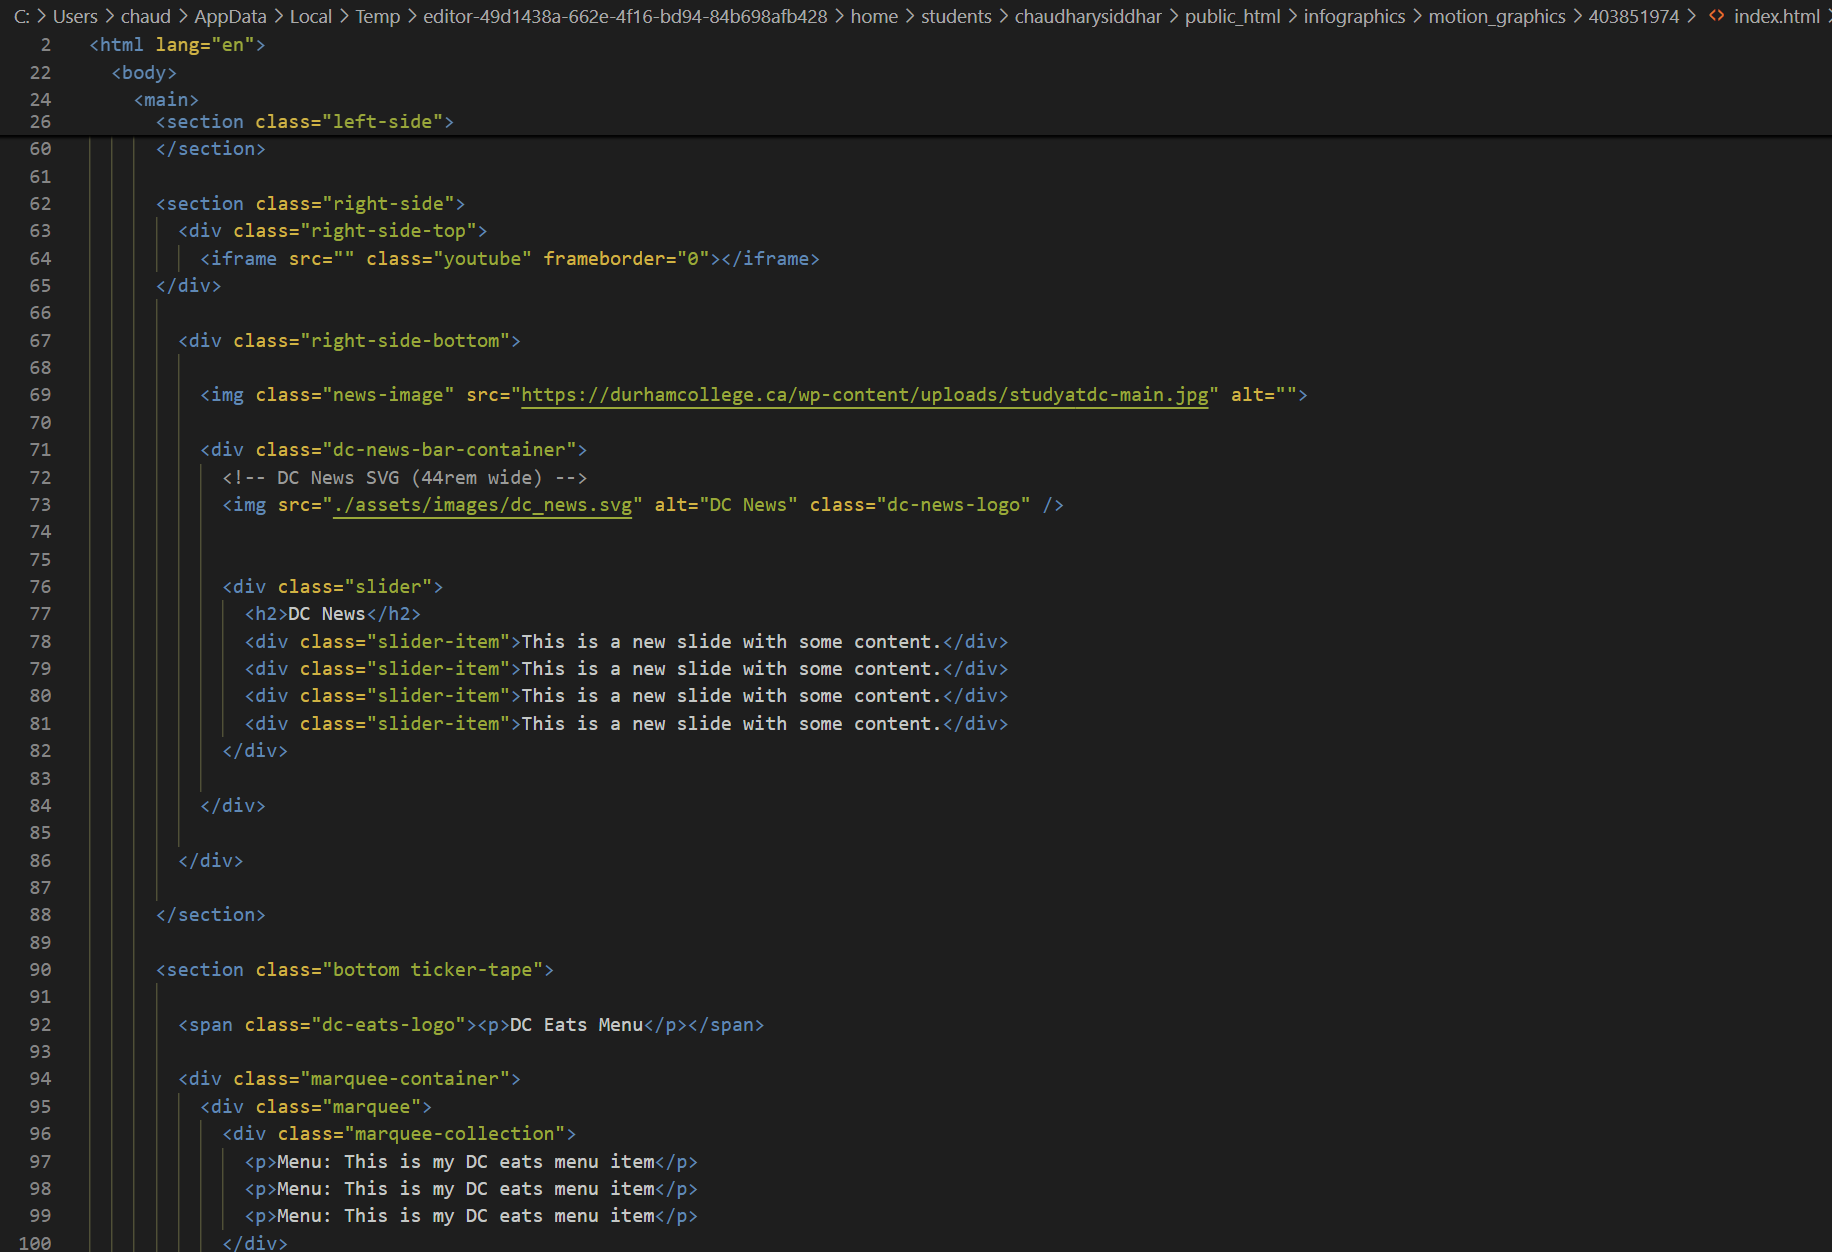Open the 403851974 breadcrumb folder
The height and width of the screenshot is (1252, 1832).
[1633, 16]
